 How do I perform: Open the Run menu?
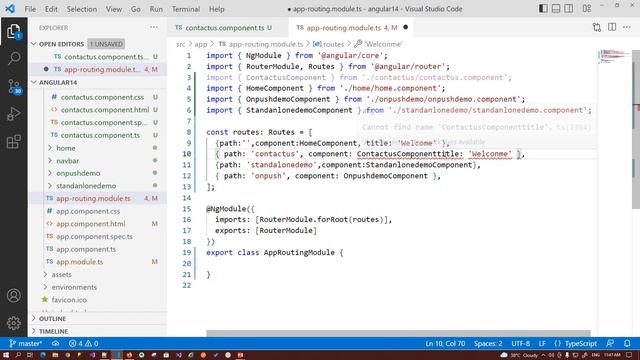pyautogui.click(x=156, y=9)
